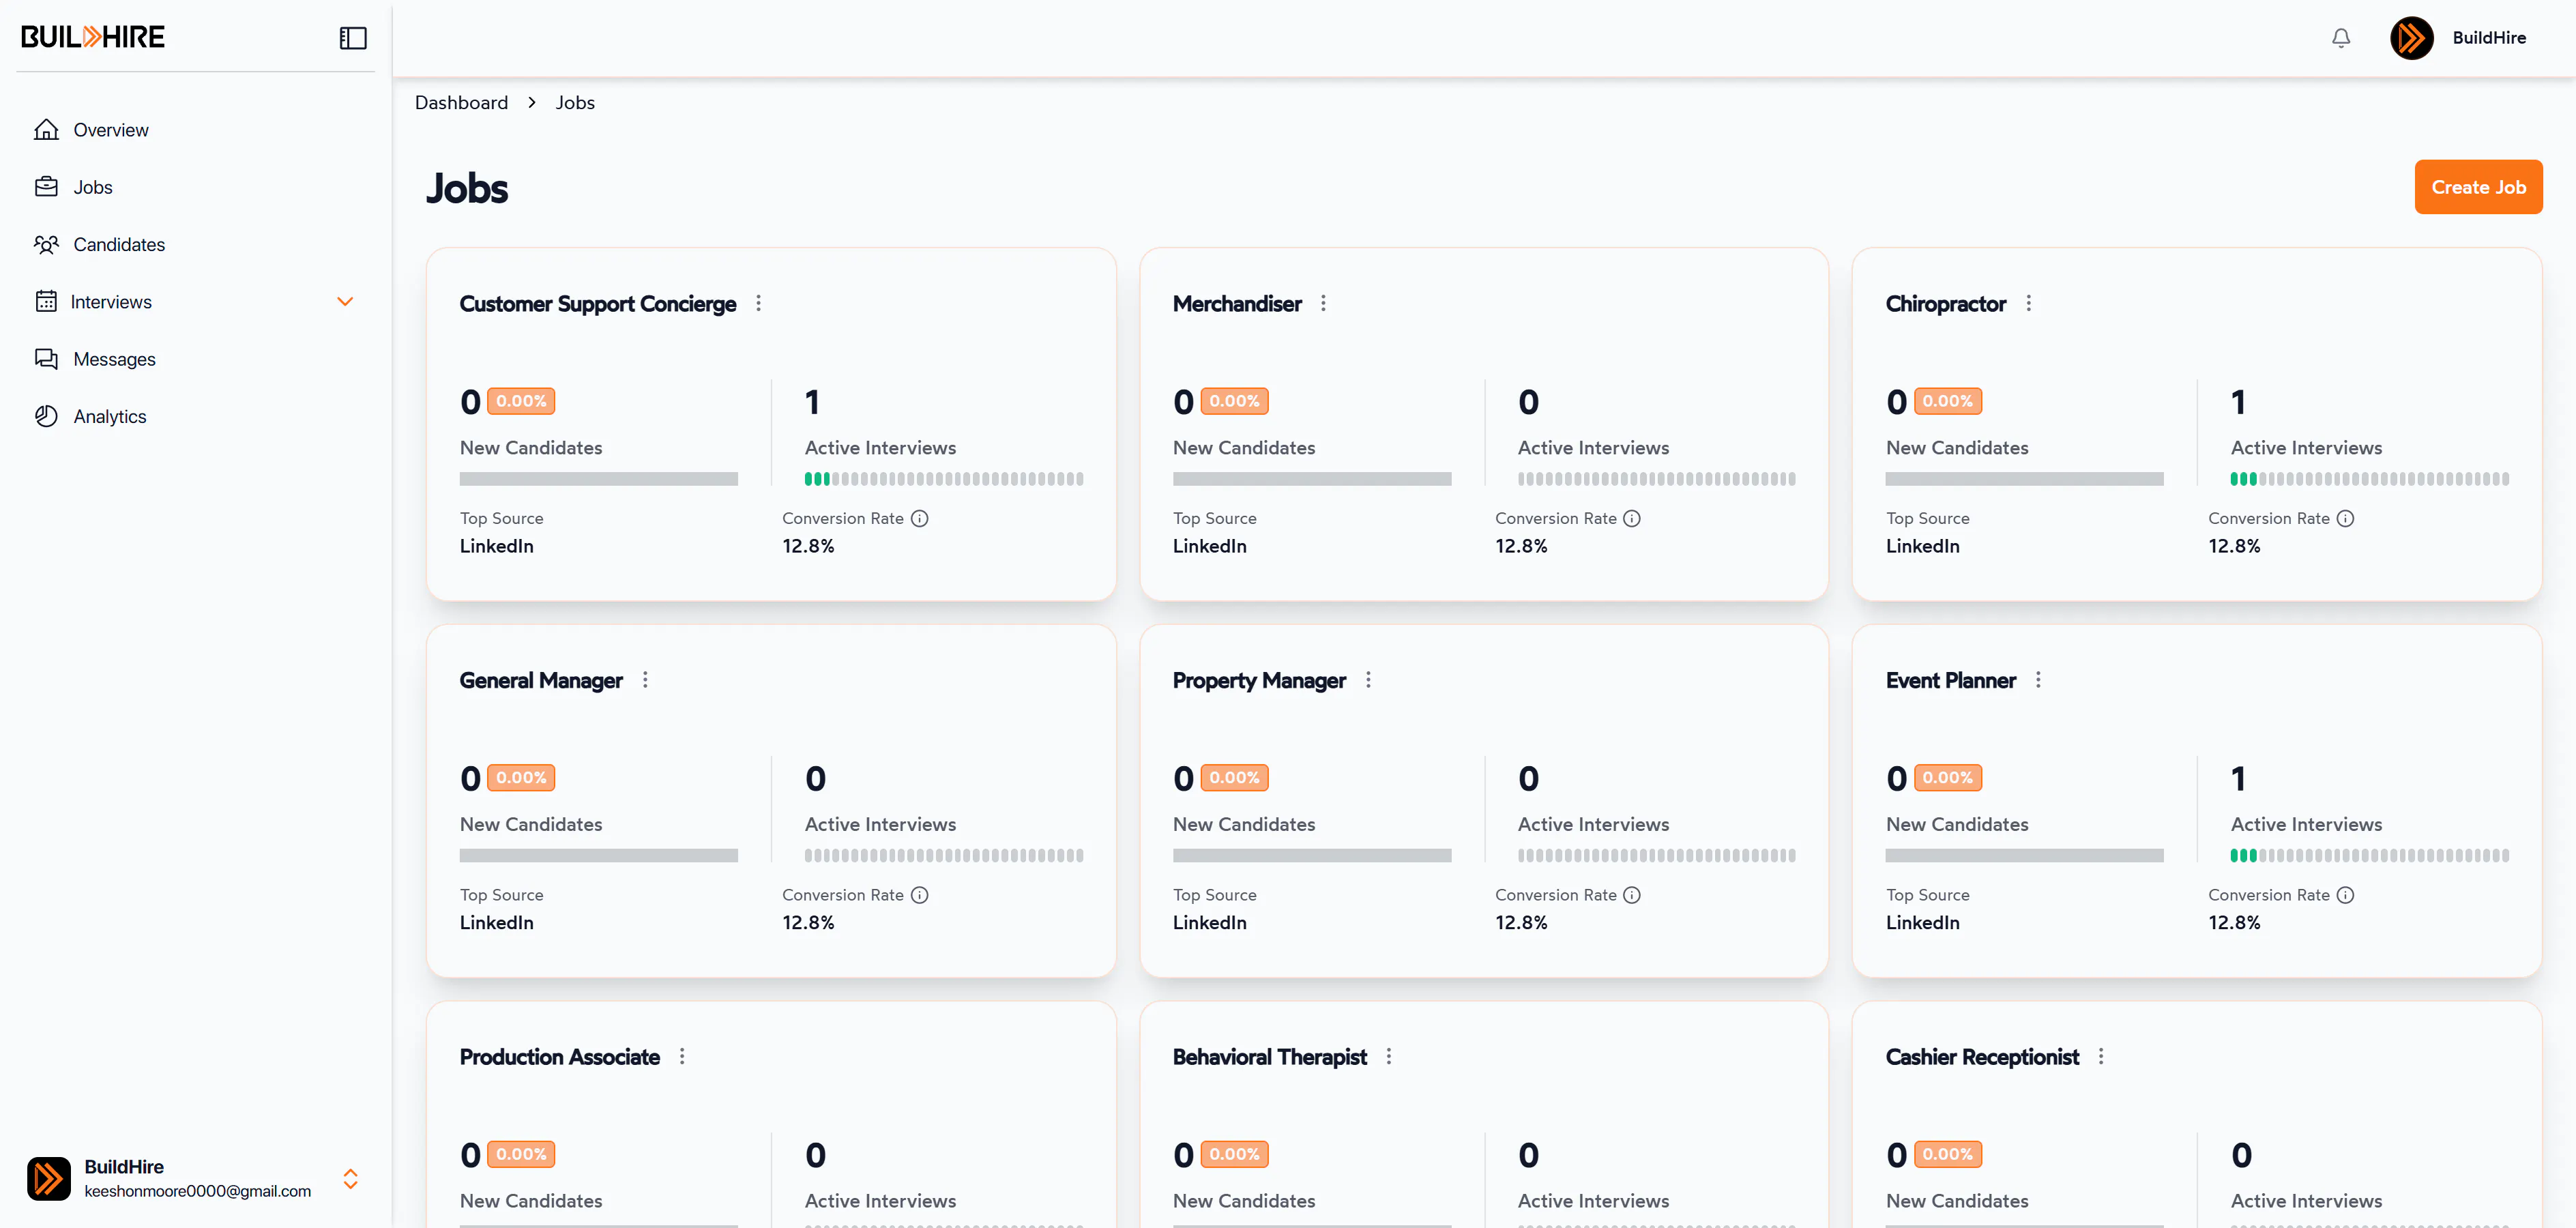Open account switcher arrows at sidebar bottom

(x=350, y=1178)
